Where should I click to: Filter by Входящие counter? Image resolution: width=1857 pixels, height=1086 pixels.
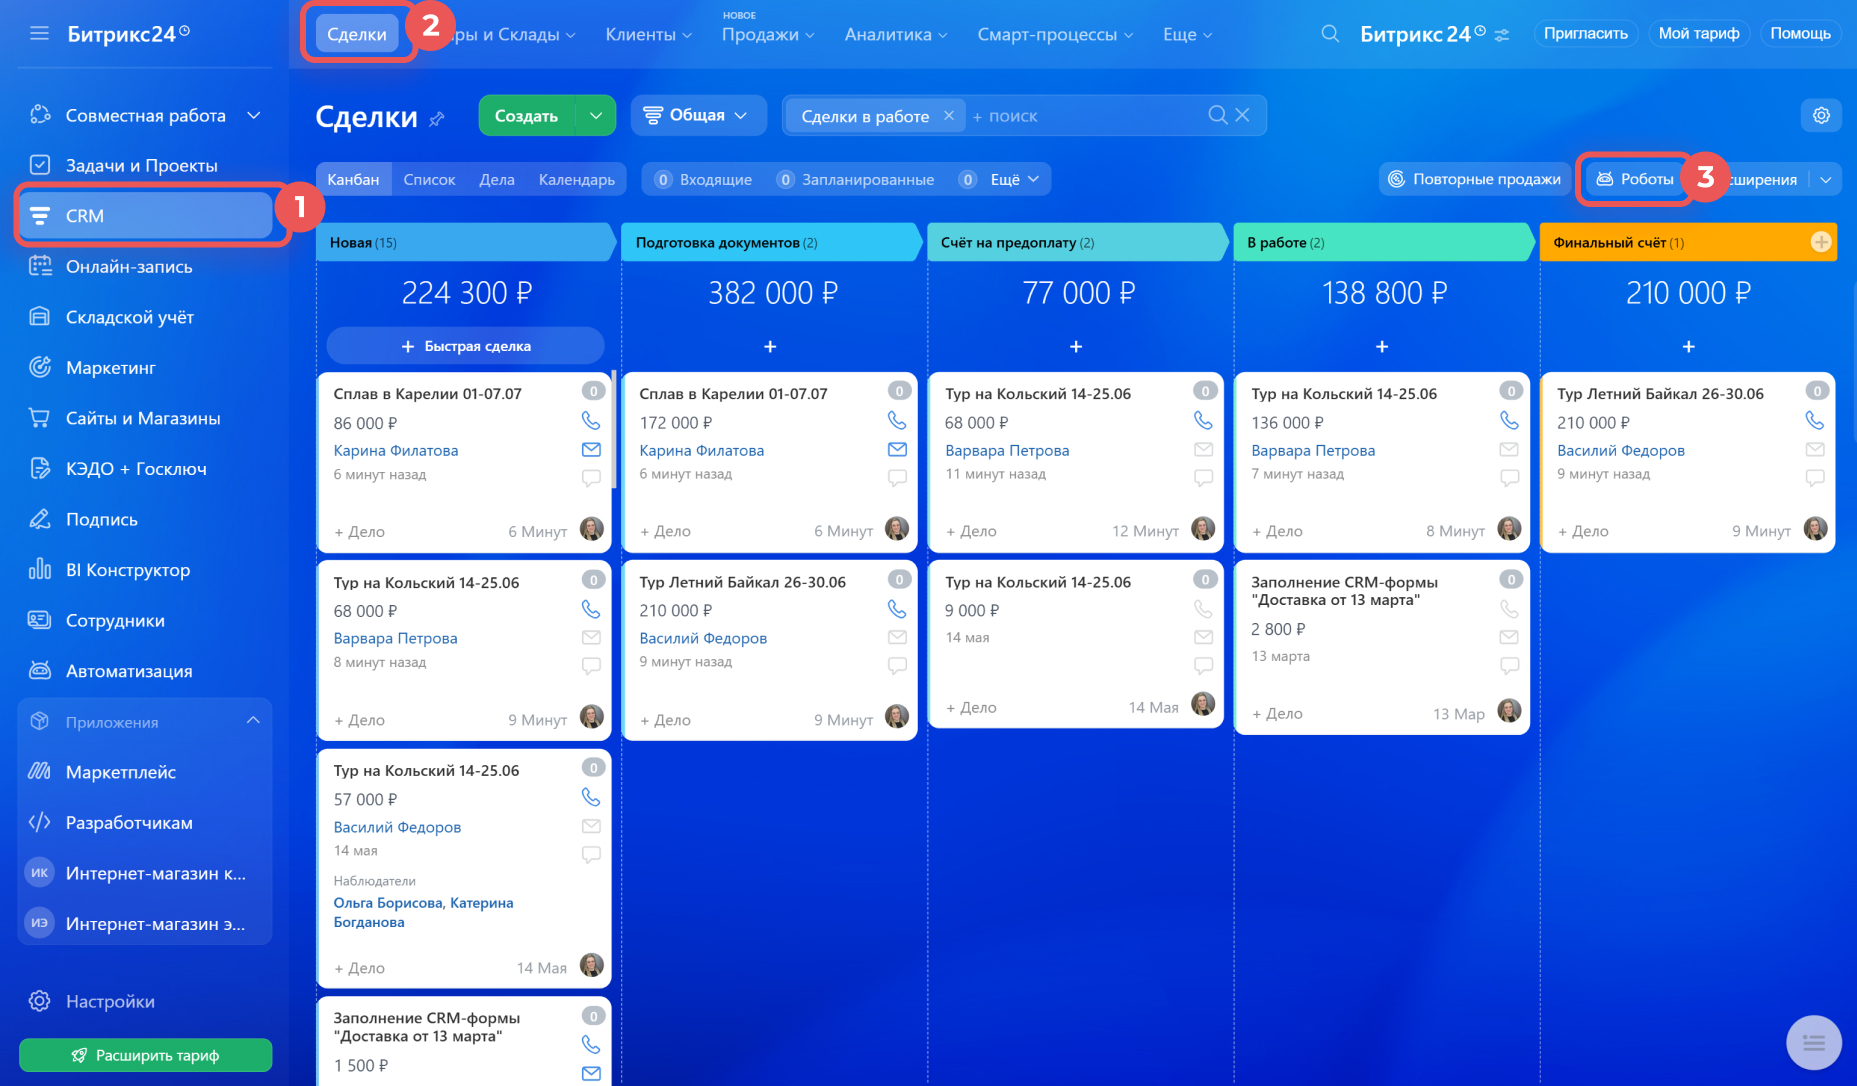pyautogui.click(x=703, y=179)
